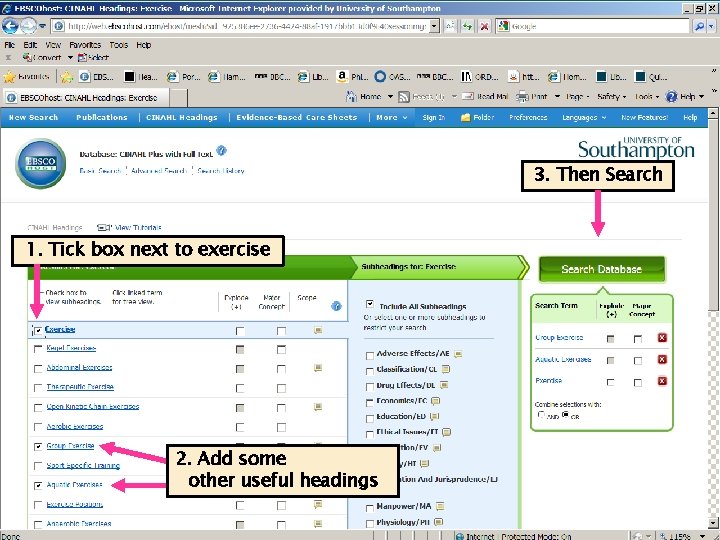Open the Tools menu
The width and height of the screenshot is (720, 540).
(x=118, y=45)
